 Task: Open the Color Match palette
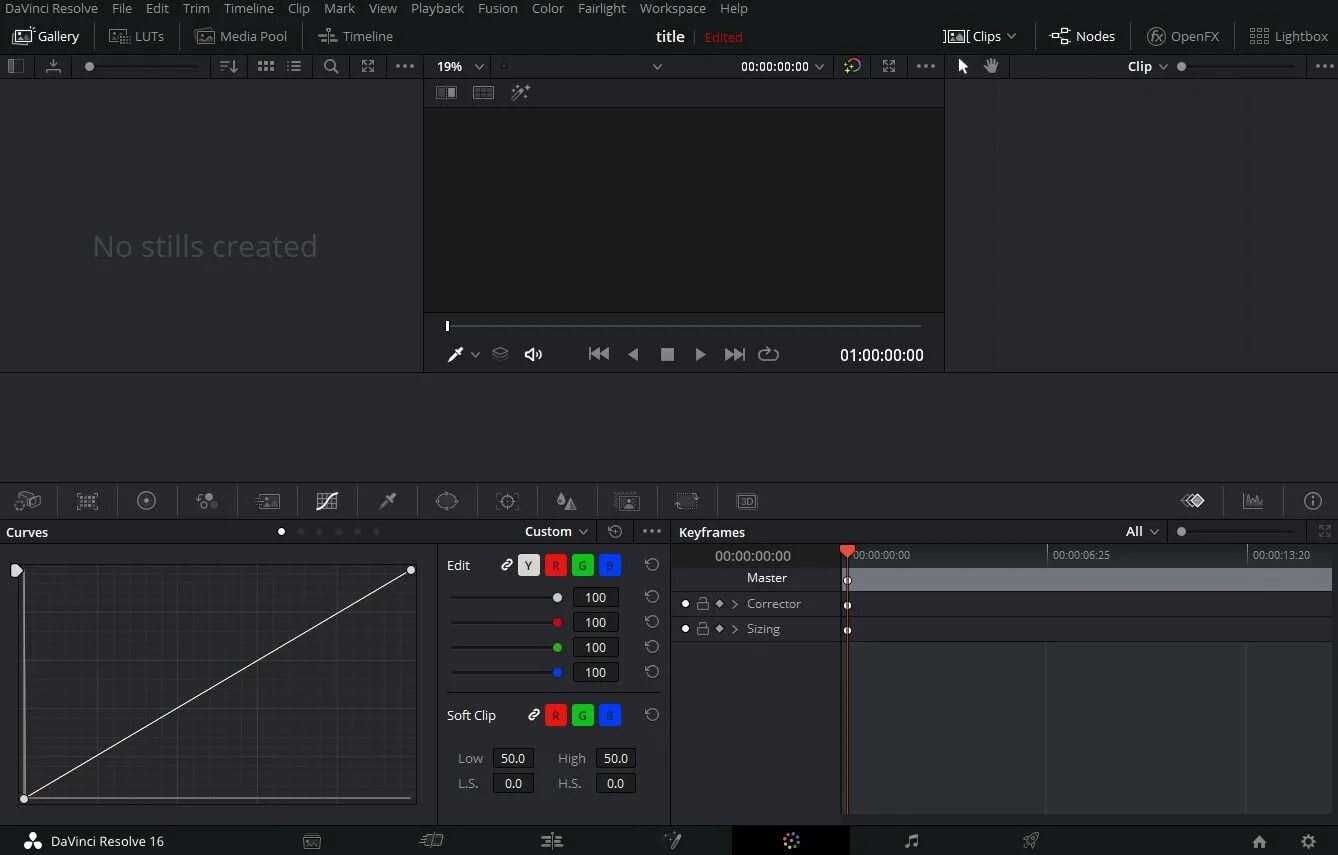click(x=88, y=501)
